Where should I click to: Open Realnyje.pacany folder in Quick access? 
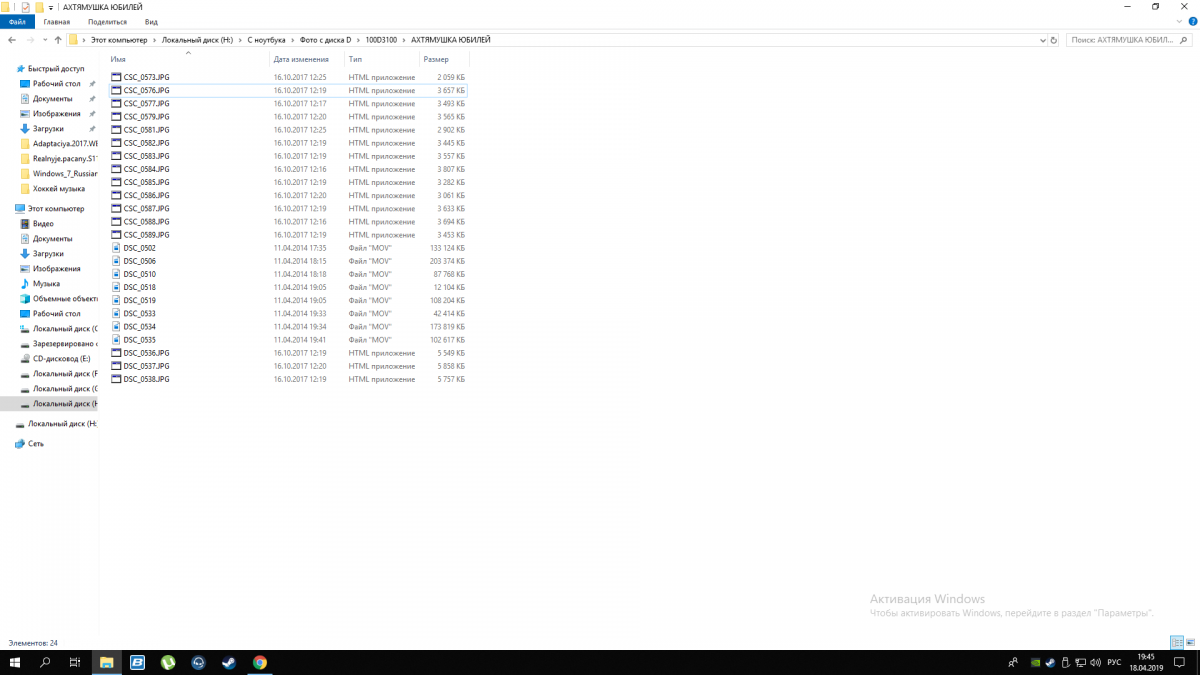click(65, 158)
